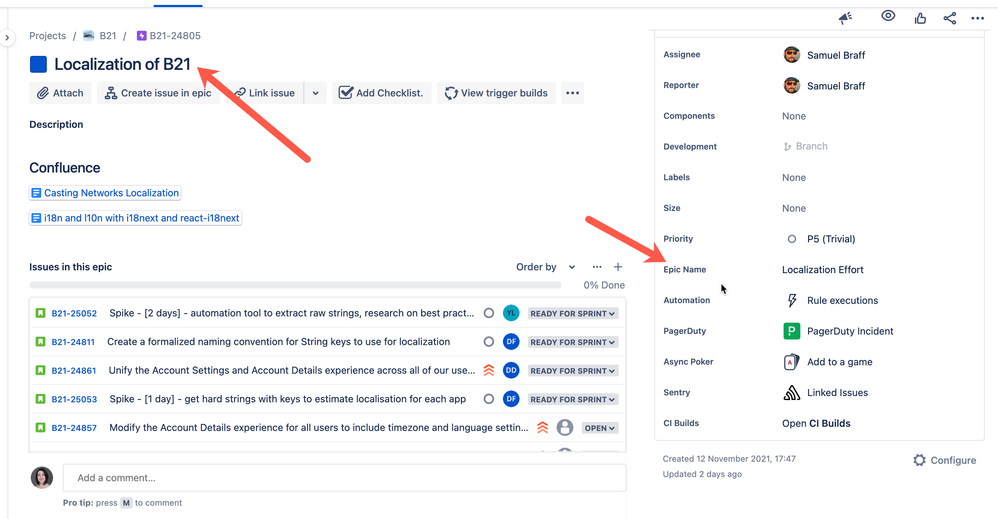Image resolution: width=998 pixels, height=519 pixels.
Task: Change Priority P5 (Trivial)
Action: tap(821, 239)
